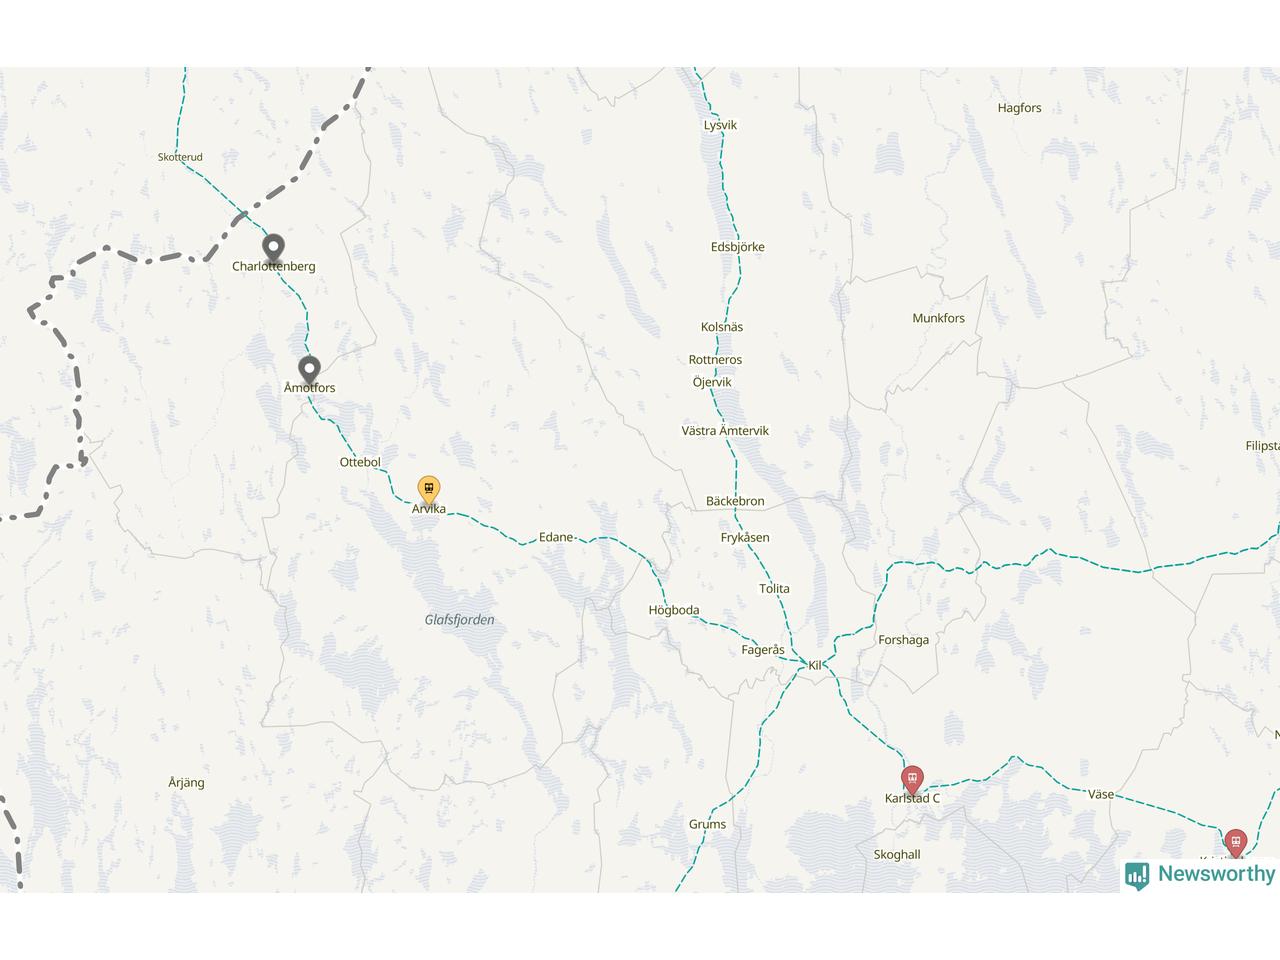Click the Skoghall place label
The height and width of the screenshot is (960, 1280).
pos(897,854)
